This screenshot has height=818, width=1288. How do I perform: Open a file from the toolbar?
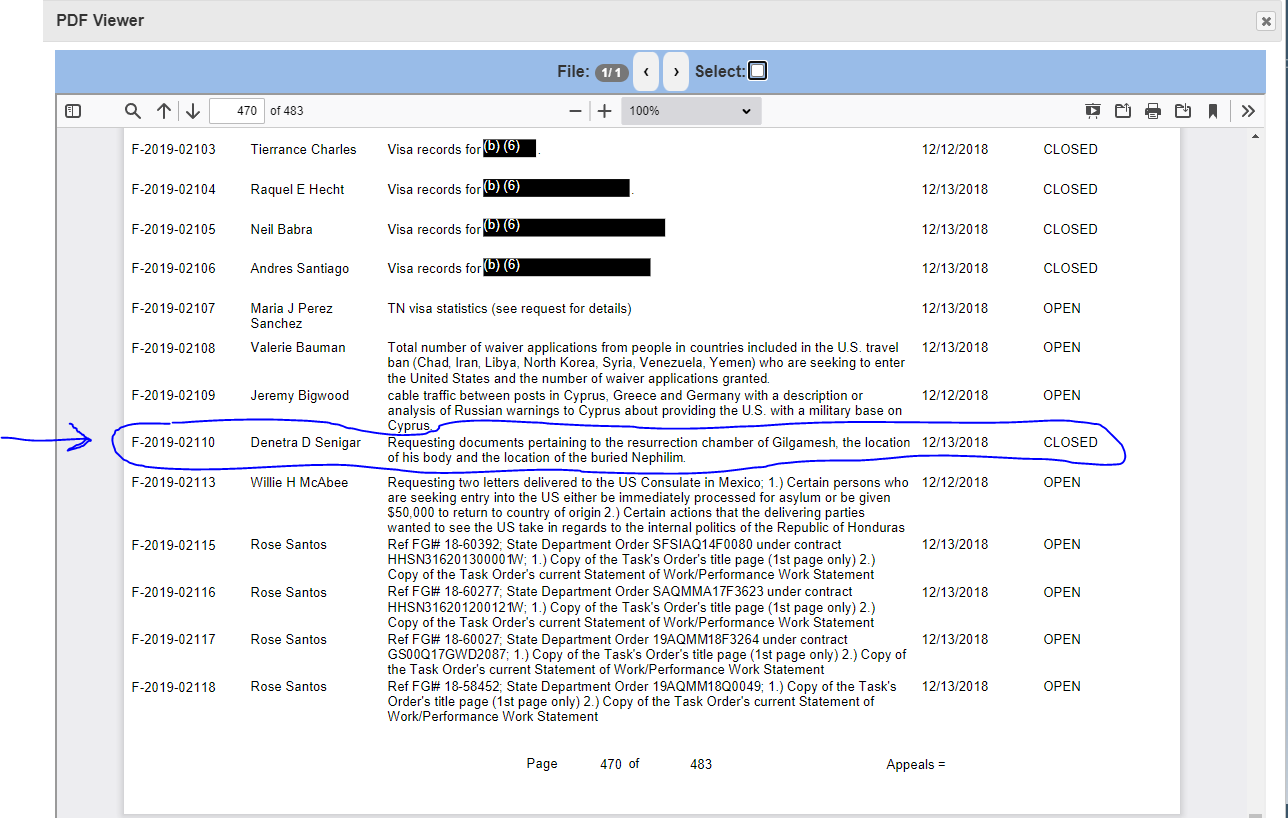click(x=1123, y=111)
